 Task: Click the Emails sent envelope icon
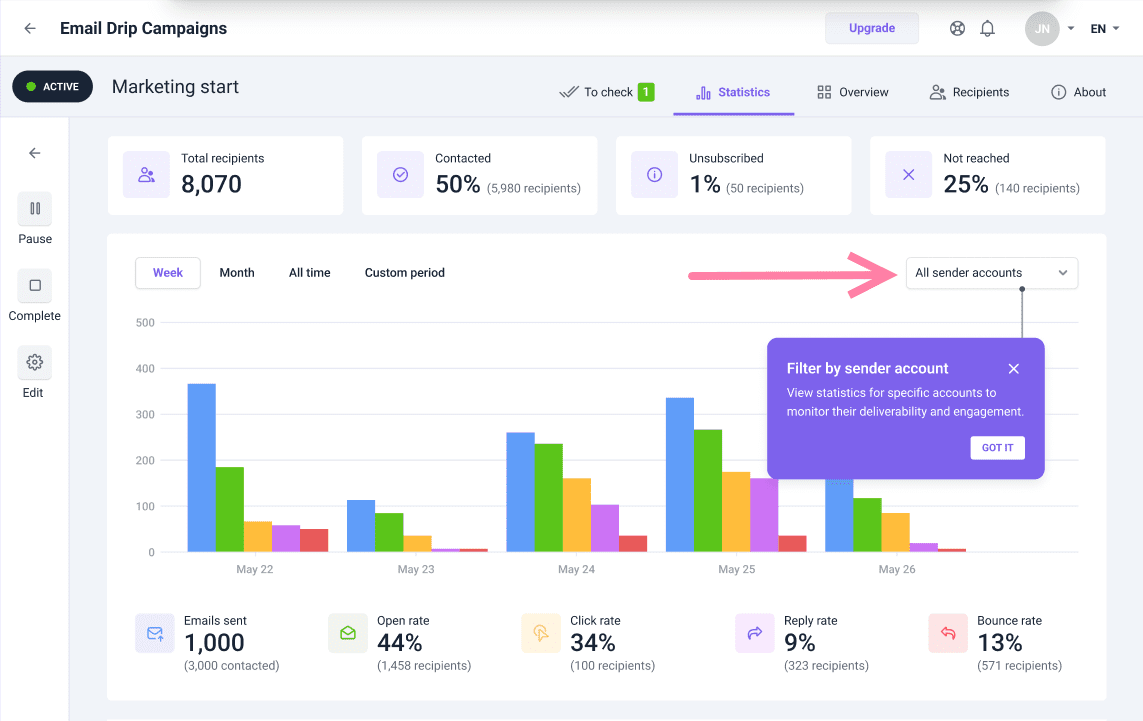[x=155, y=633]
